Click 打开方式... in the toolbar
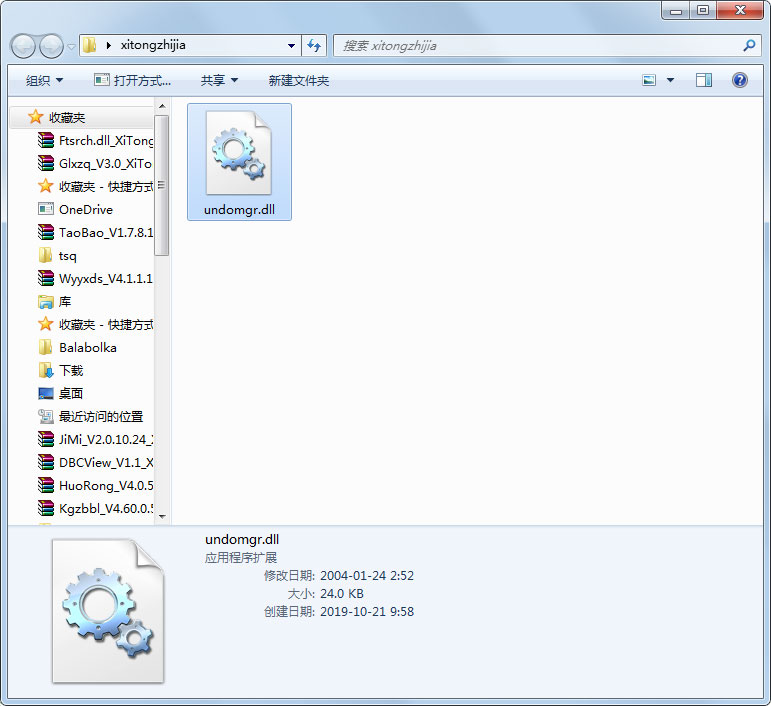This screenshot has width=771, height=706. tap(132, 80)
